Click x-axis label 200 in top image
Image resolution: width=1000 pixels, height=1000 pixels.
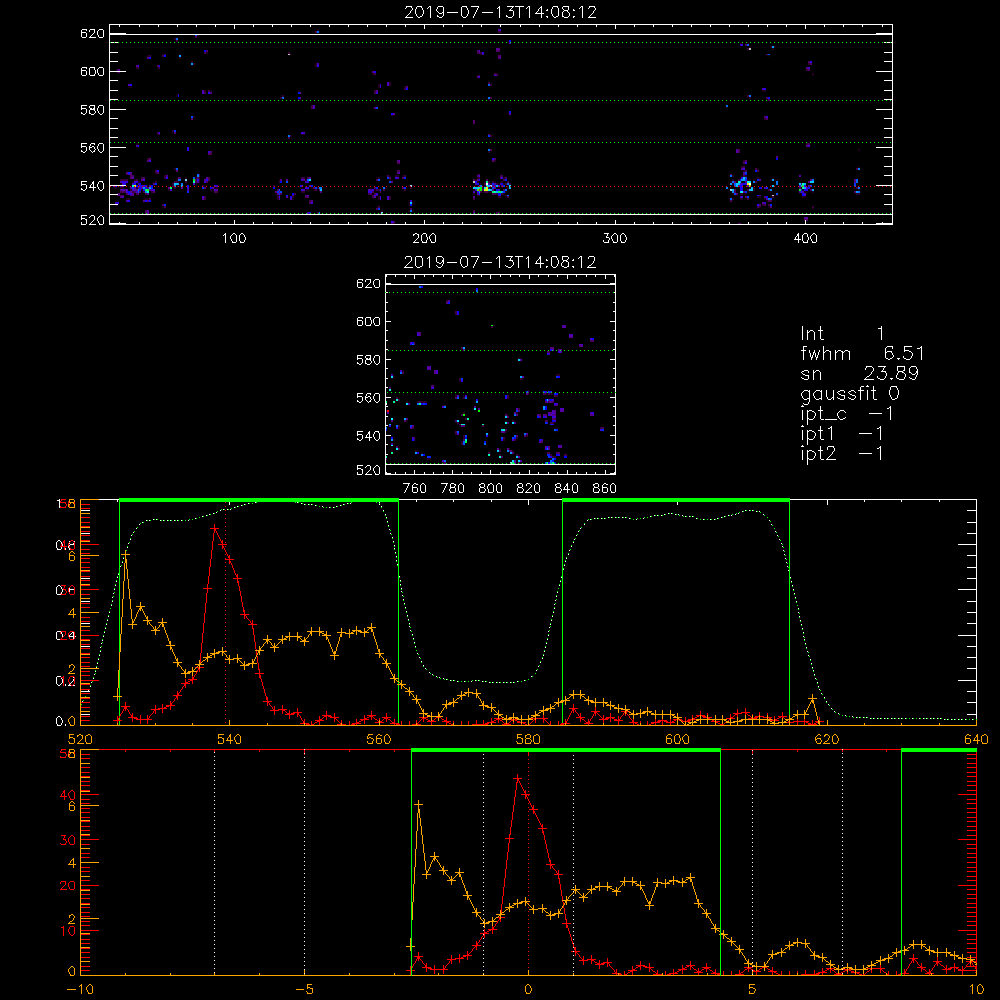tap(424, 239)
